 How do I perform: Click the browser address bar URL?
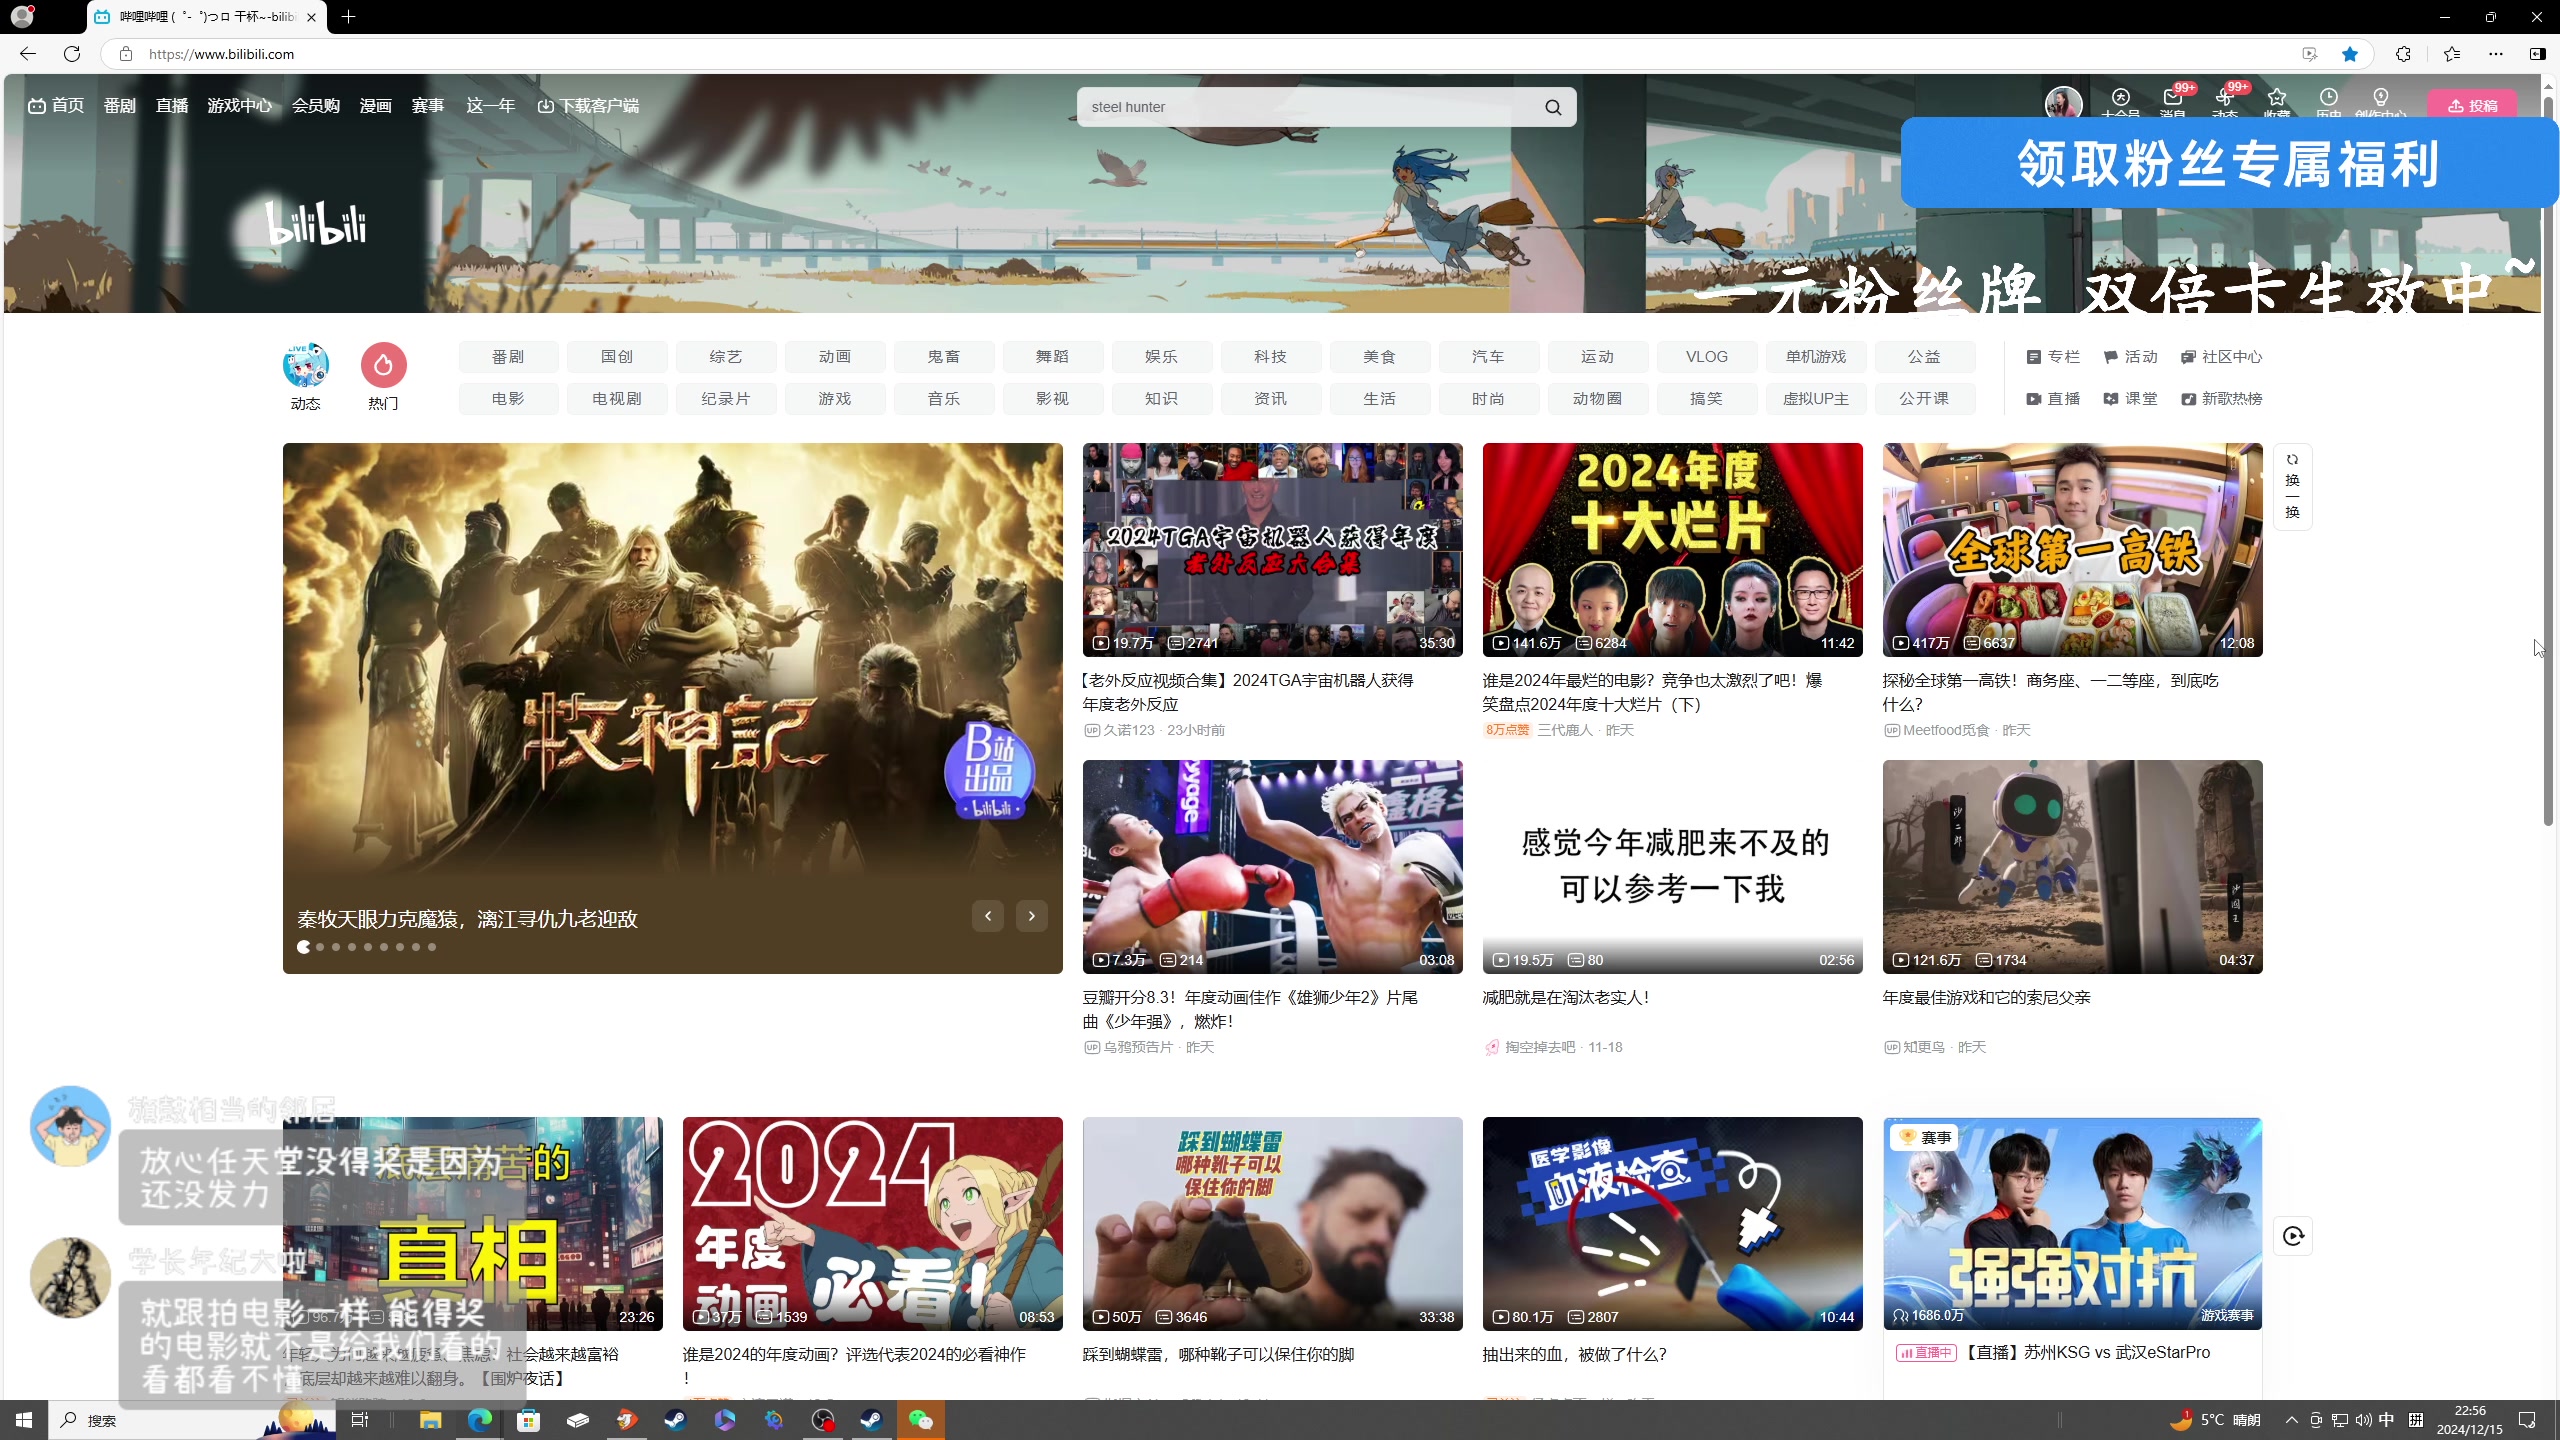221,54
